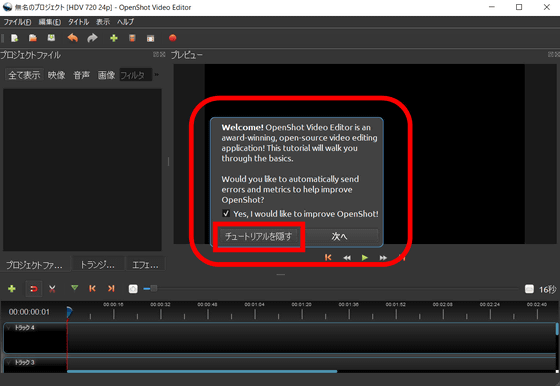Toggle the timeline snapping magnet

34,289
